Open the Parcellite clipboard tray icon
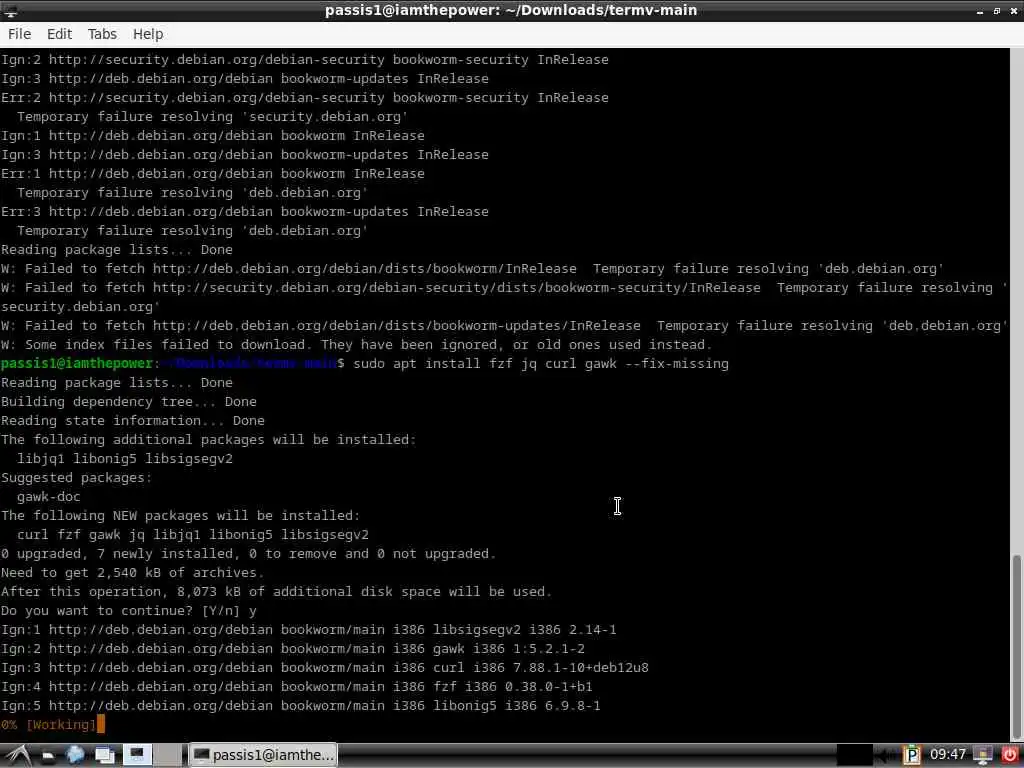This screenshot has width=1024, height=768. (912, 756)
